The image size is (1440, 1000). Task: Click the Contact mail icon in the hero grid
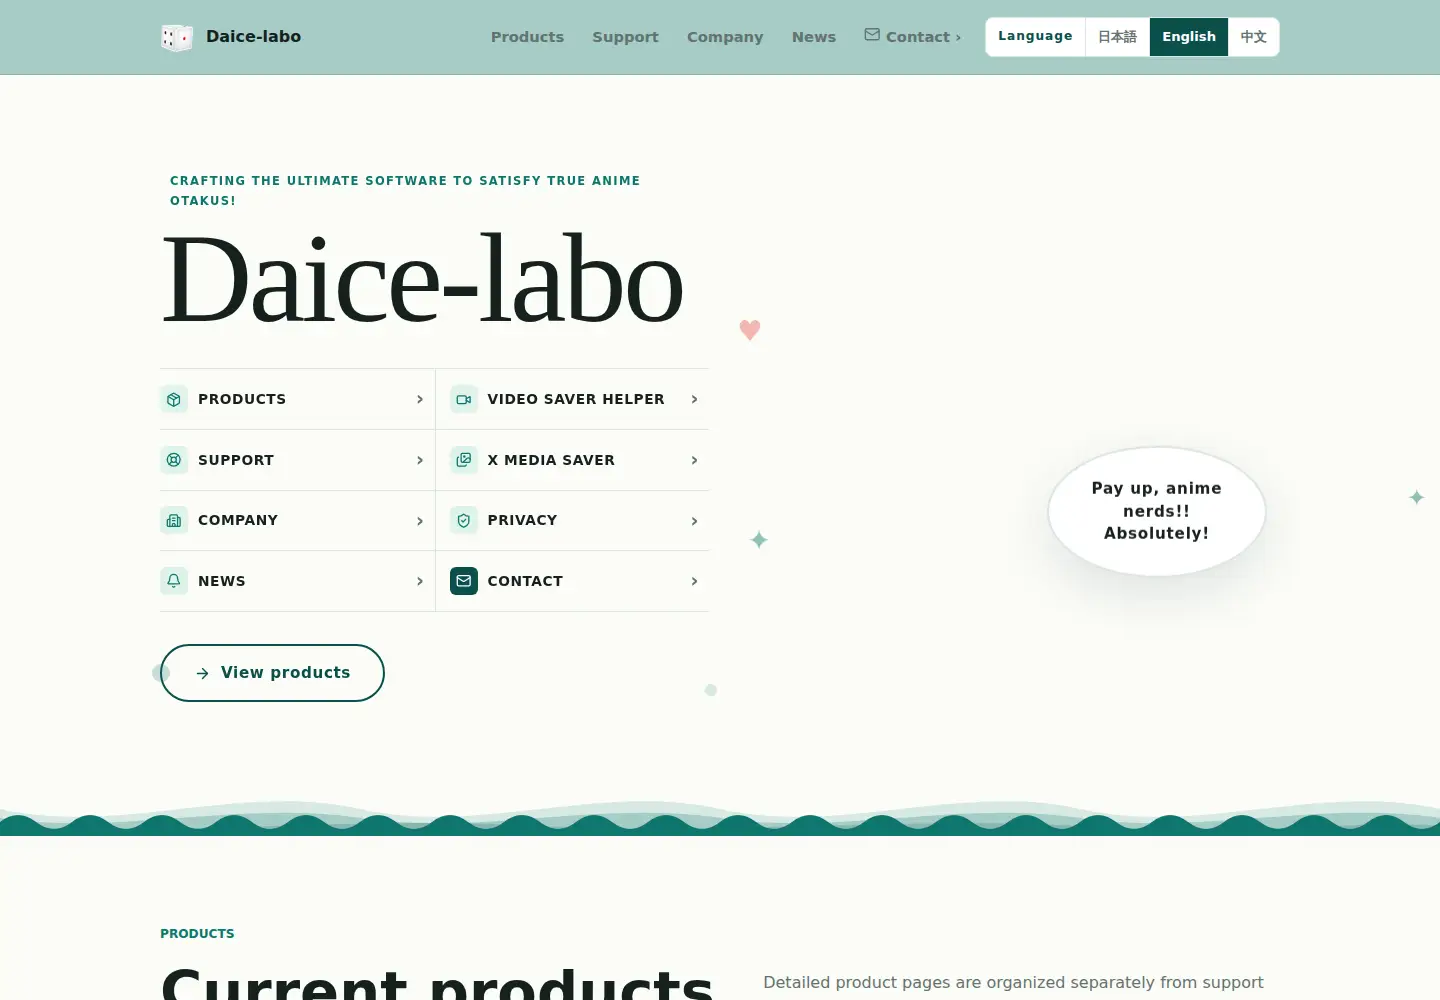pos(464,581)
